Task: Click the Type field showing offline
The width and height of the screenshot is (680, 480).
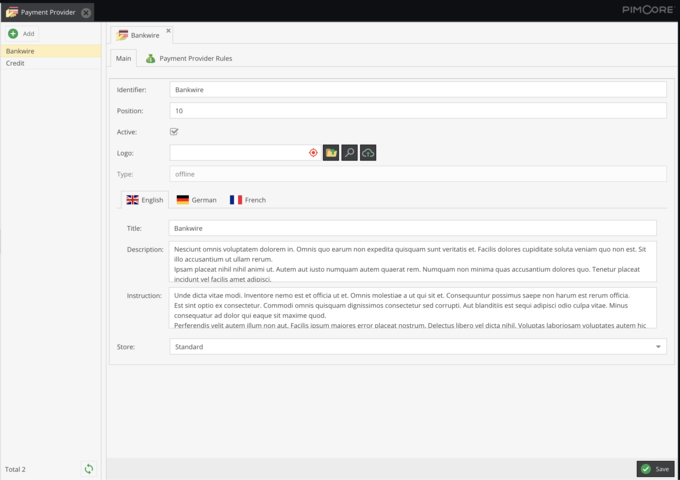Action: [x=418, y=174]
